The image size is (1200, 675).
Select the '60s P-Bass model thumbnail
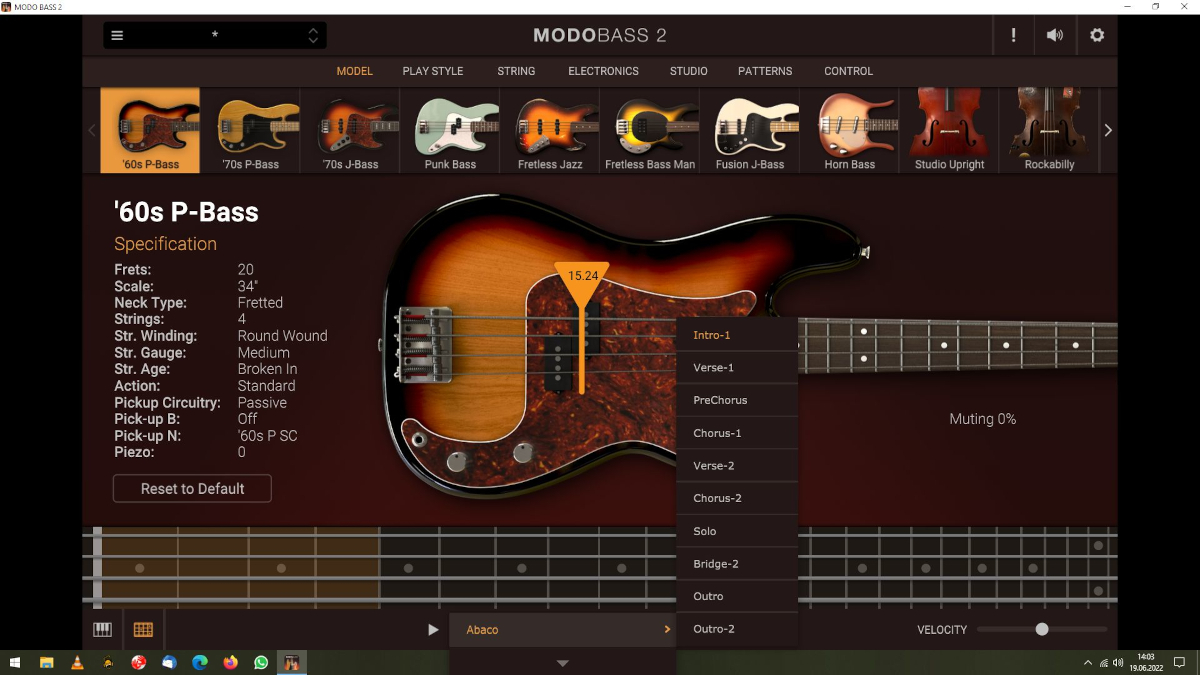150,130
